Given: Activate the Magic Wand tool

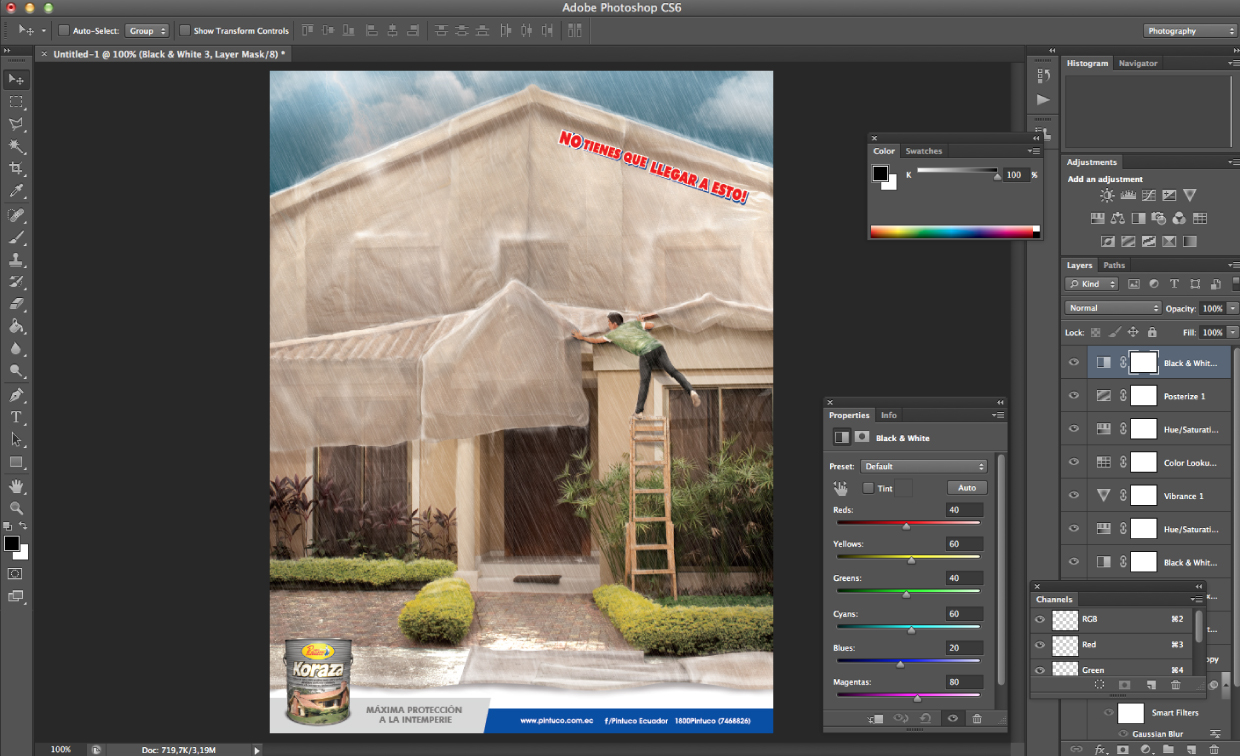Looking at the screenshot, I should [x=16, y=146].
